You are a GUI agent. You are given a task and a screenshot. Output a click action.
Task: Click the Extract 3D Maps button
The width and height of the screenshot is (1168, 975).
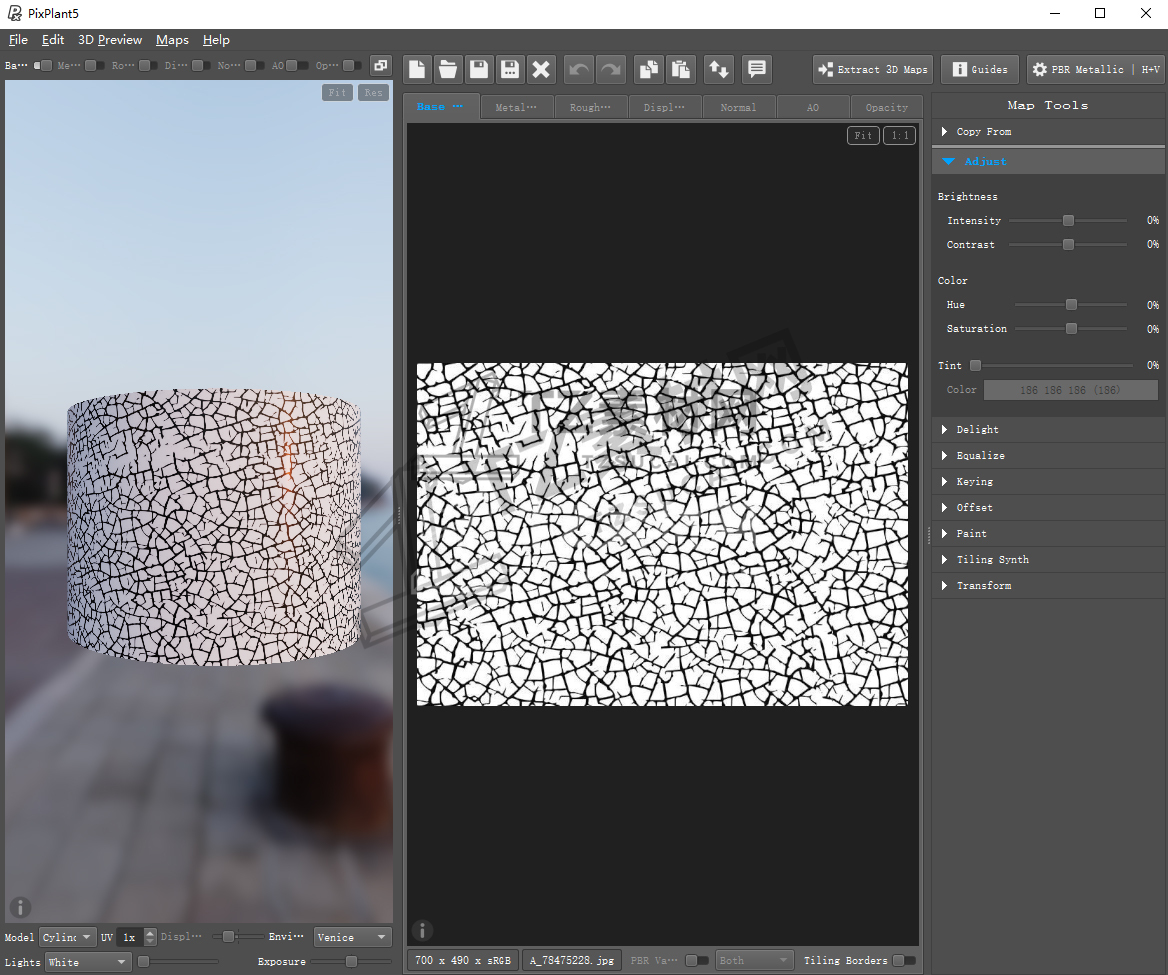point(872,69)
